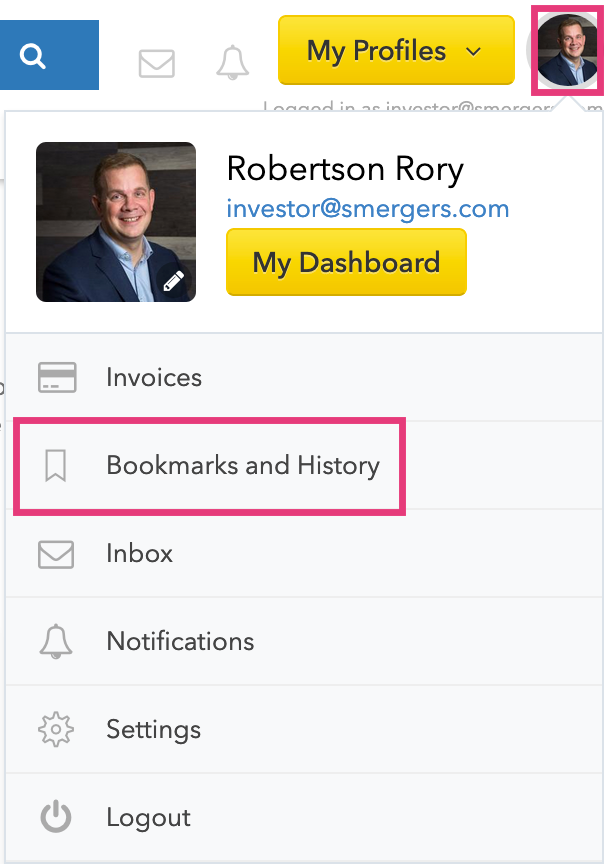The image size is (604, 864).
Task: Follow the investor@smergers.com email link
Action: pyautogui.click(x=368, y=209)
